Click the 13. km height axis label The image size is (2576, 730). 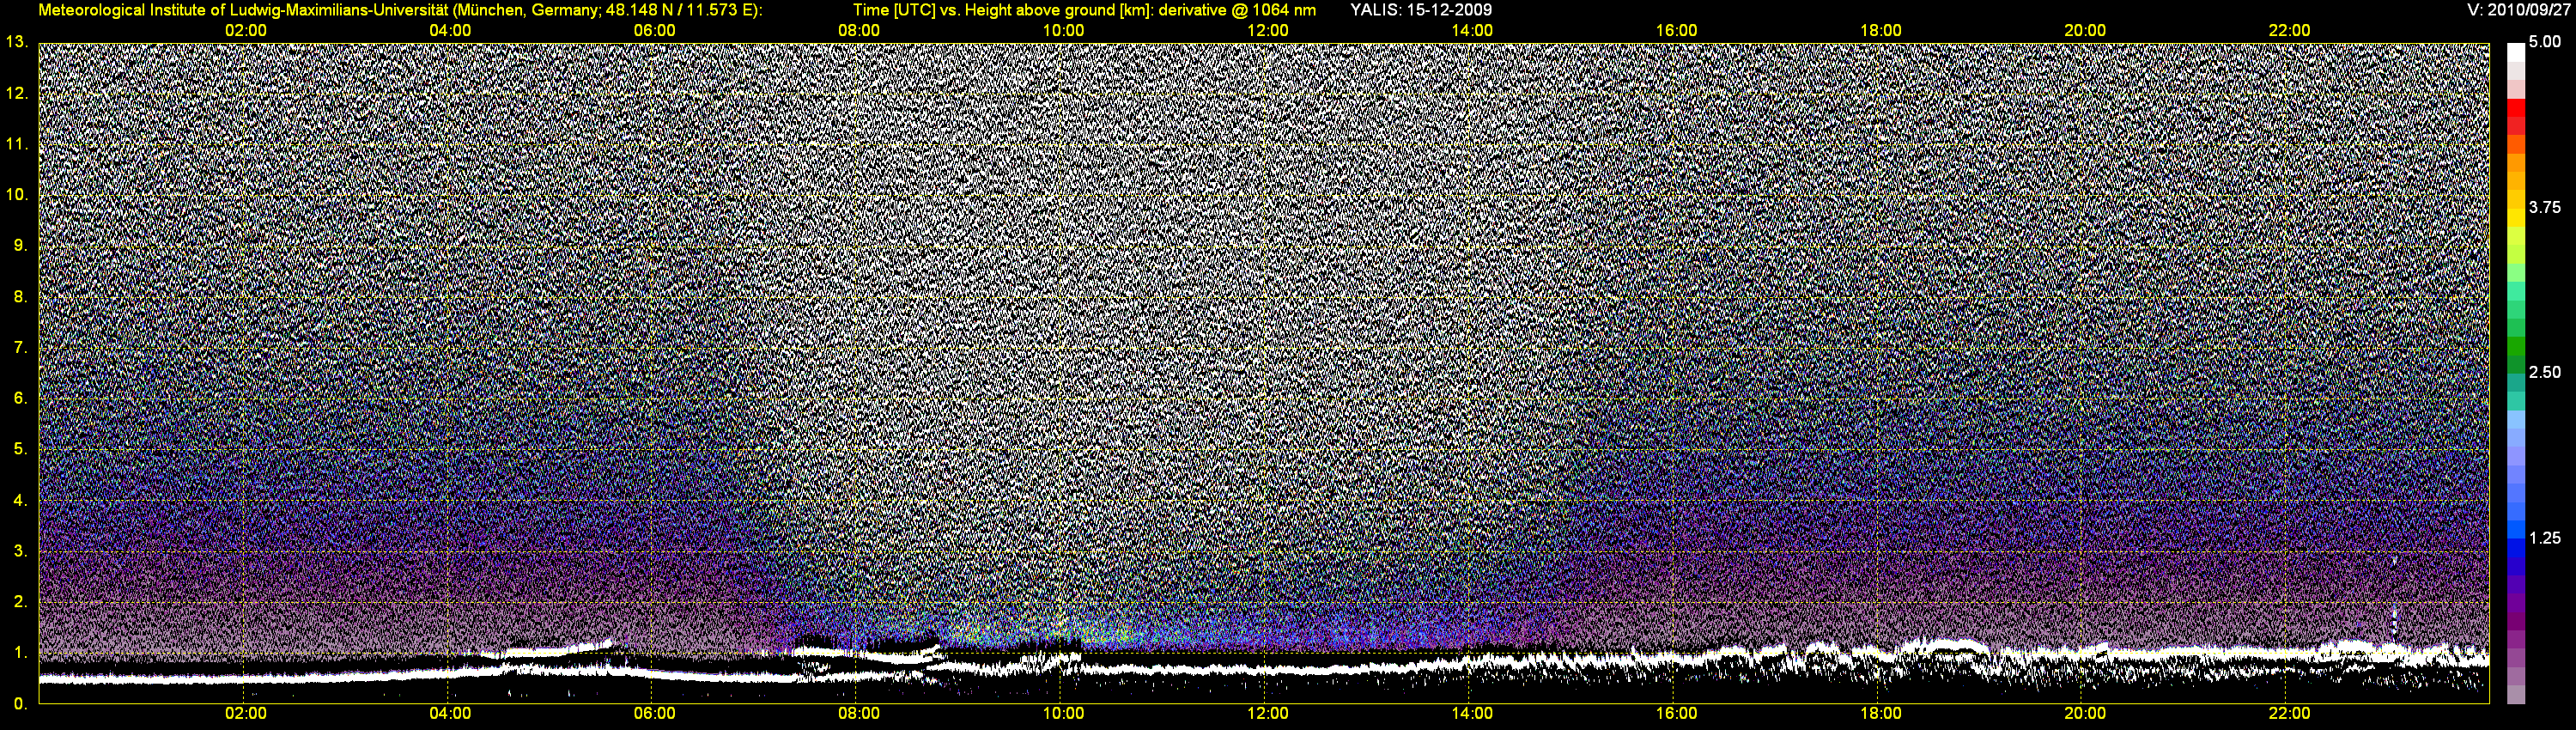pyautogui.click(x=17, y=42)
